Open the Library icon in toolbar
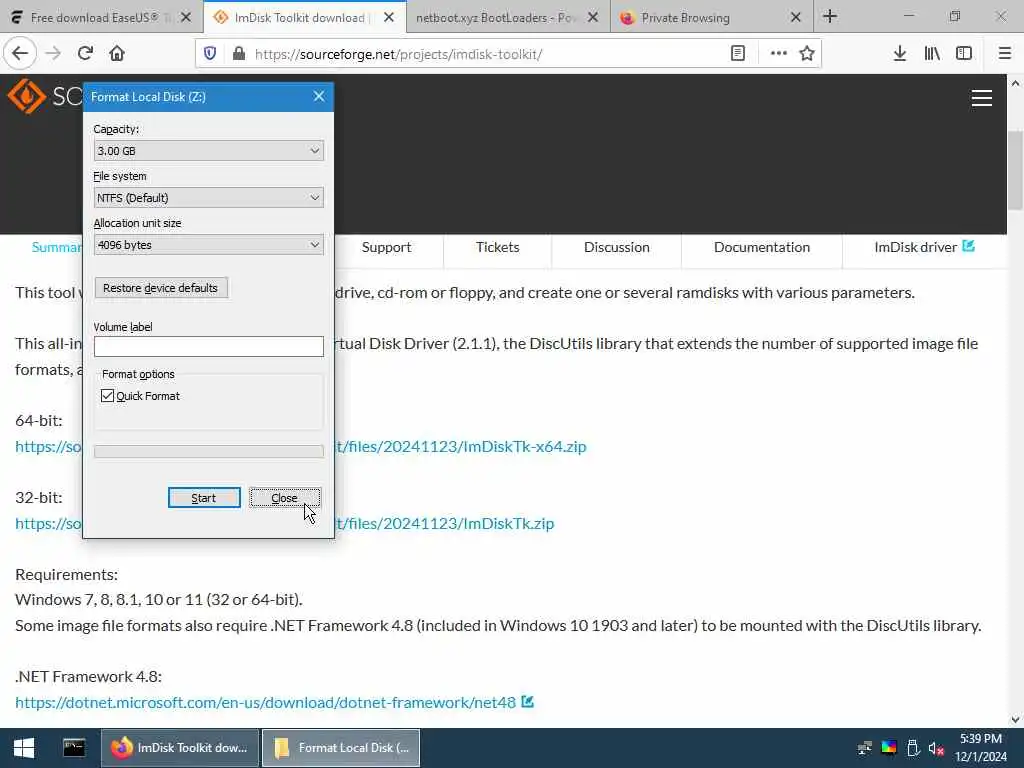1024x768 pixels. click(932, 54)
